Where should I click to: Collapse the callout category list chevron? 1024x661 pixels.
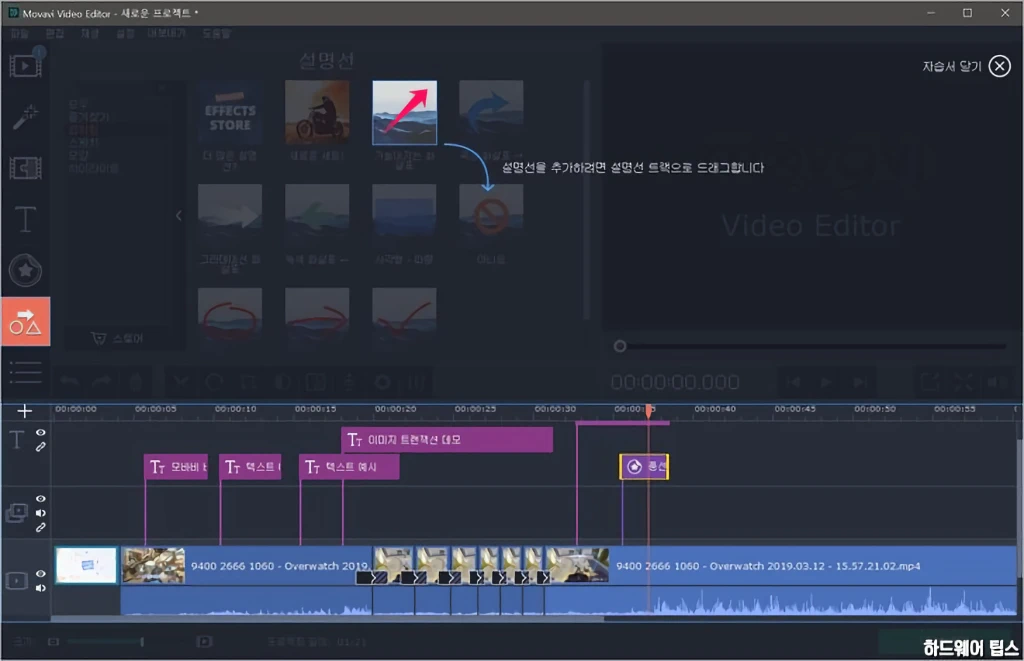tap(179, 215)
